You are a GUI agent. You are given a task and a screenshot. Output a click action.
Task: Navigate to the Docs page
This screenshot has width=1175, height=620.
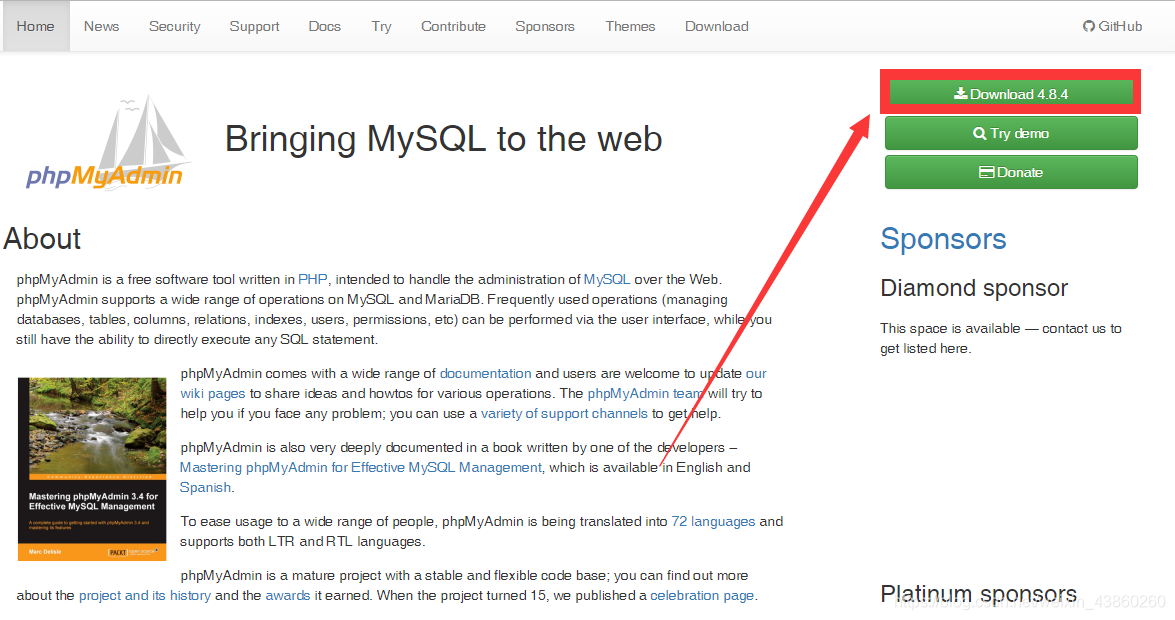[324, 26]
